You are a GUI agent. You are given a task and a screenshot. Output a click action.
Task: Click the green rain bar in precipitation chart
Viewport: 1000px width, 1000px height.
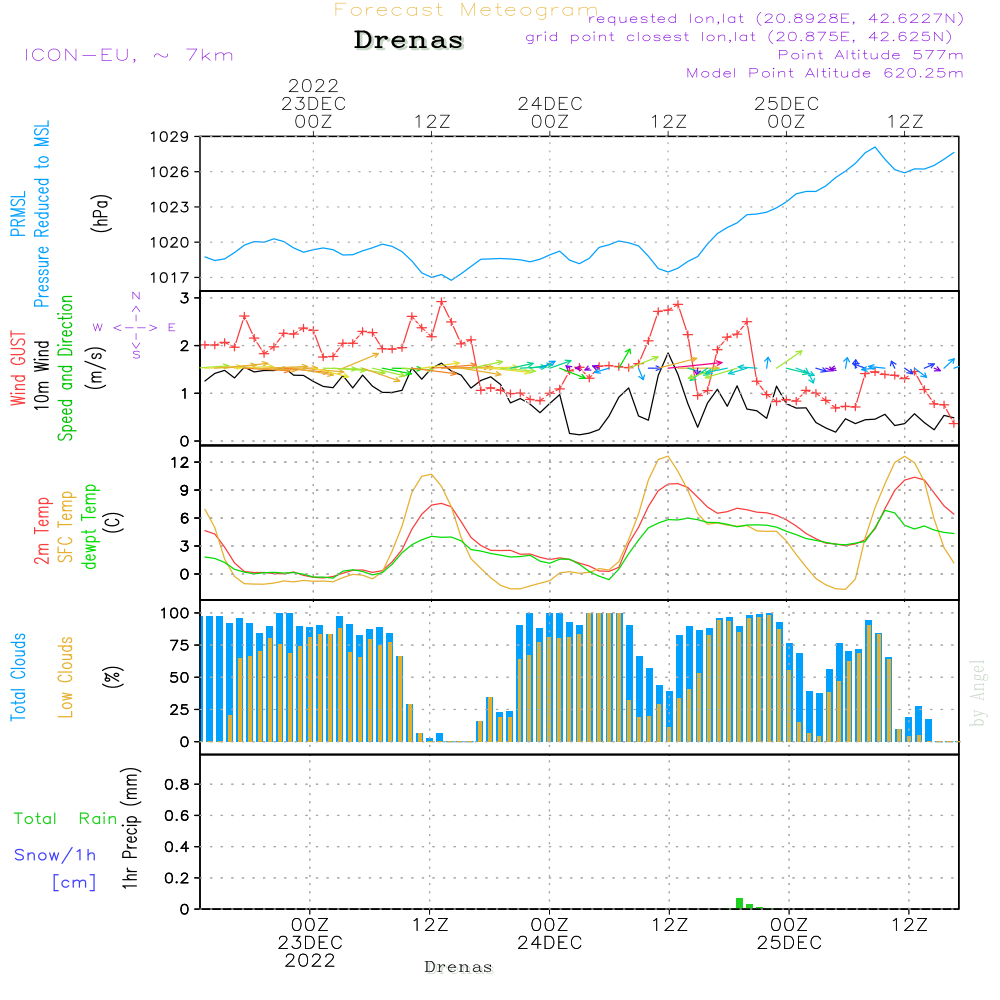click(740, 903)
